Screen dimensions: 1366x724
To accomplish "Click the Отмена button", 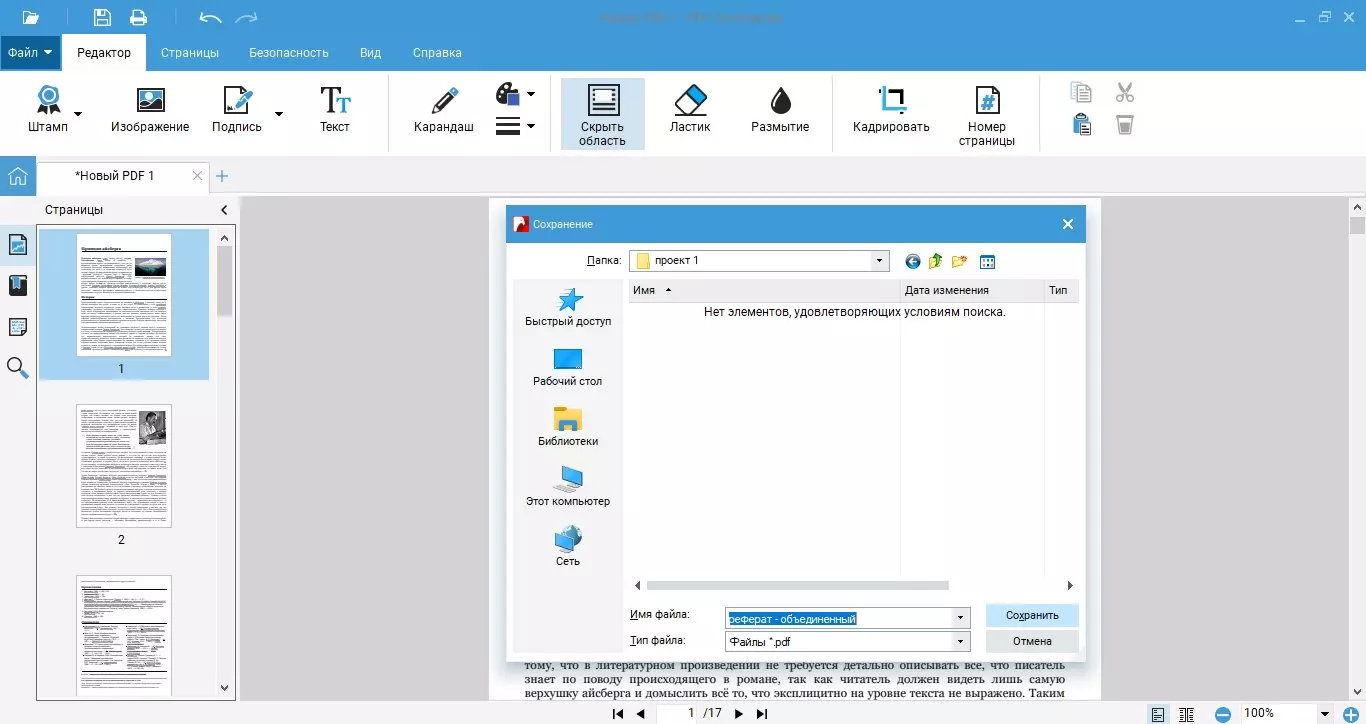I will click(x=1032, y=641).
